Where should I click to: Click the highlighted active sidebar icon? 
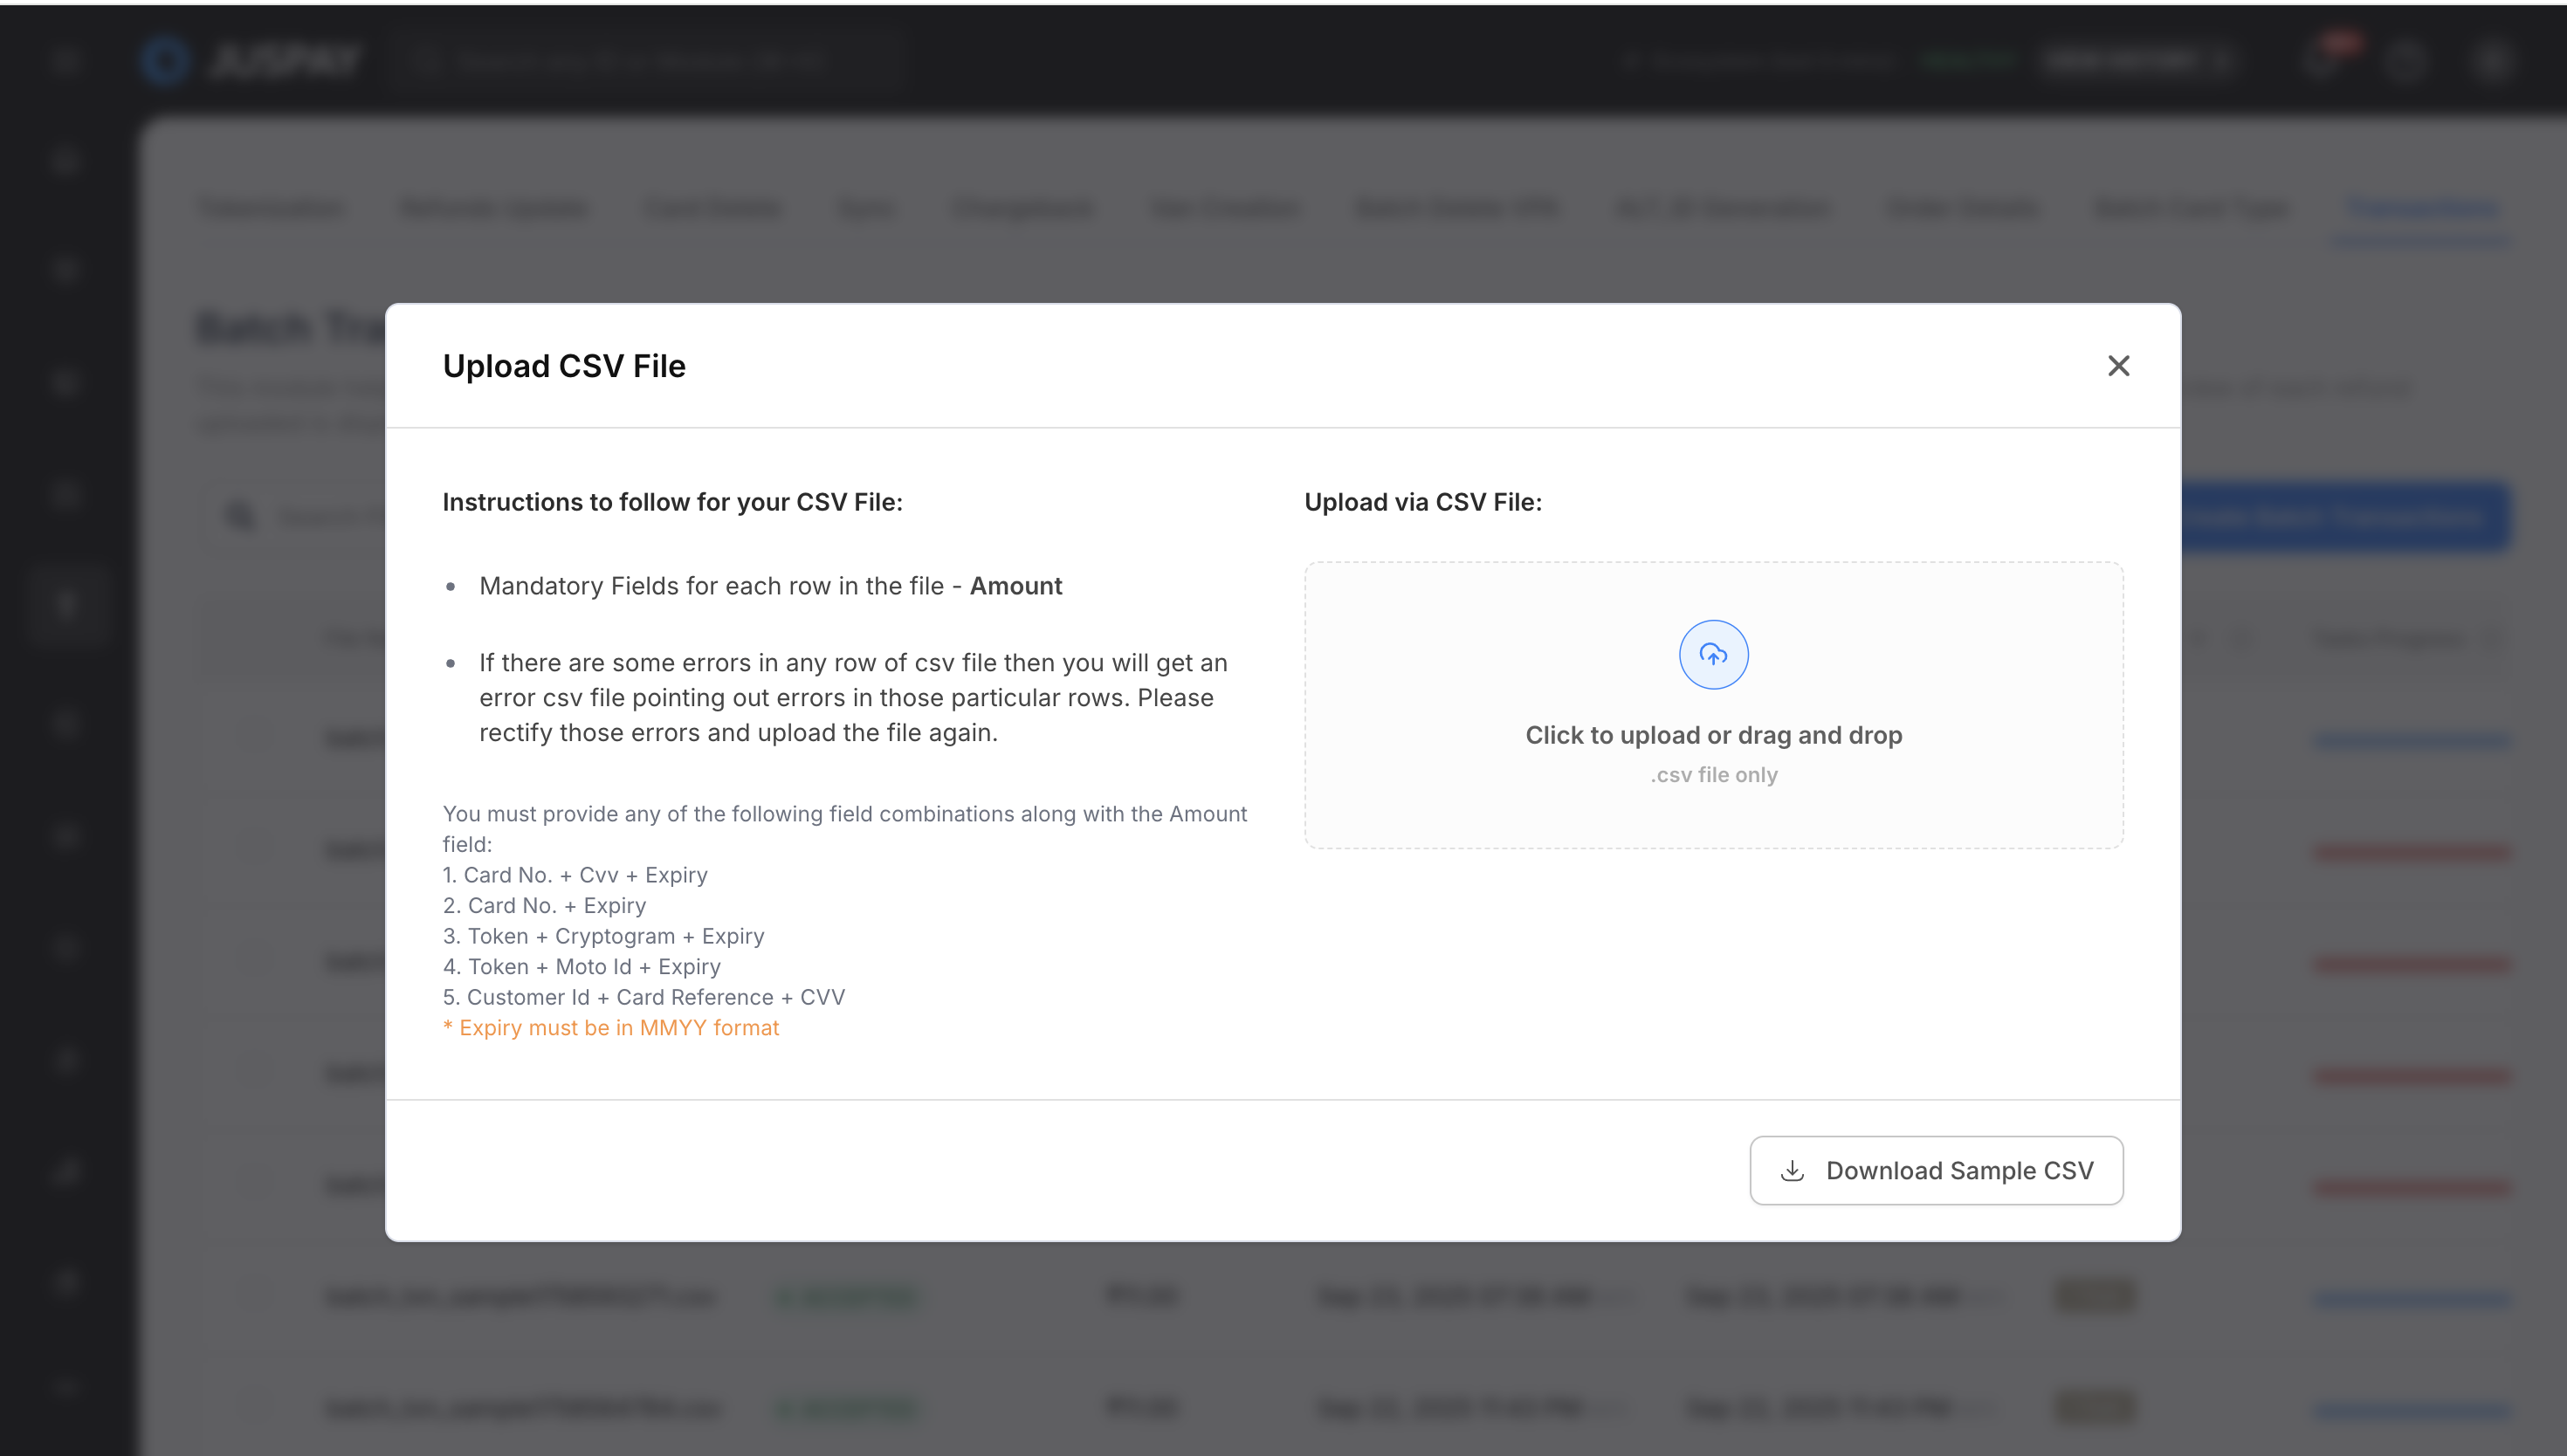point(66,604)
